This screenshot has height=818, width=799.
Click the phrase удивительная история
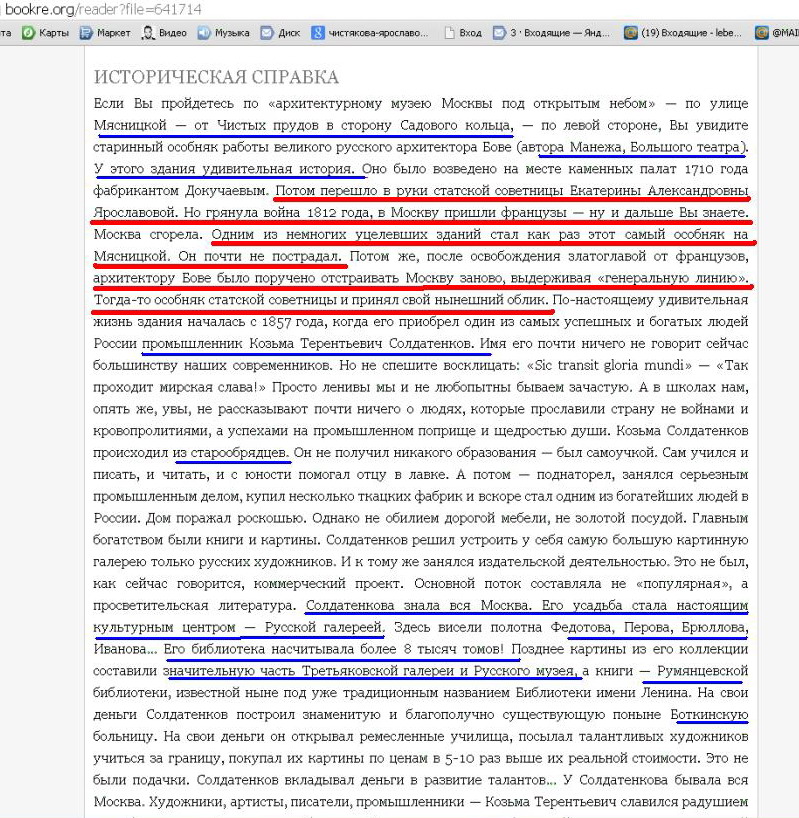click(277, 170)
